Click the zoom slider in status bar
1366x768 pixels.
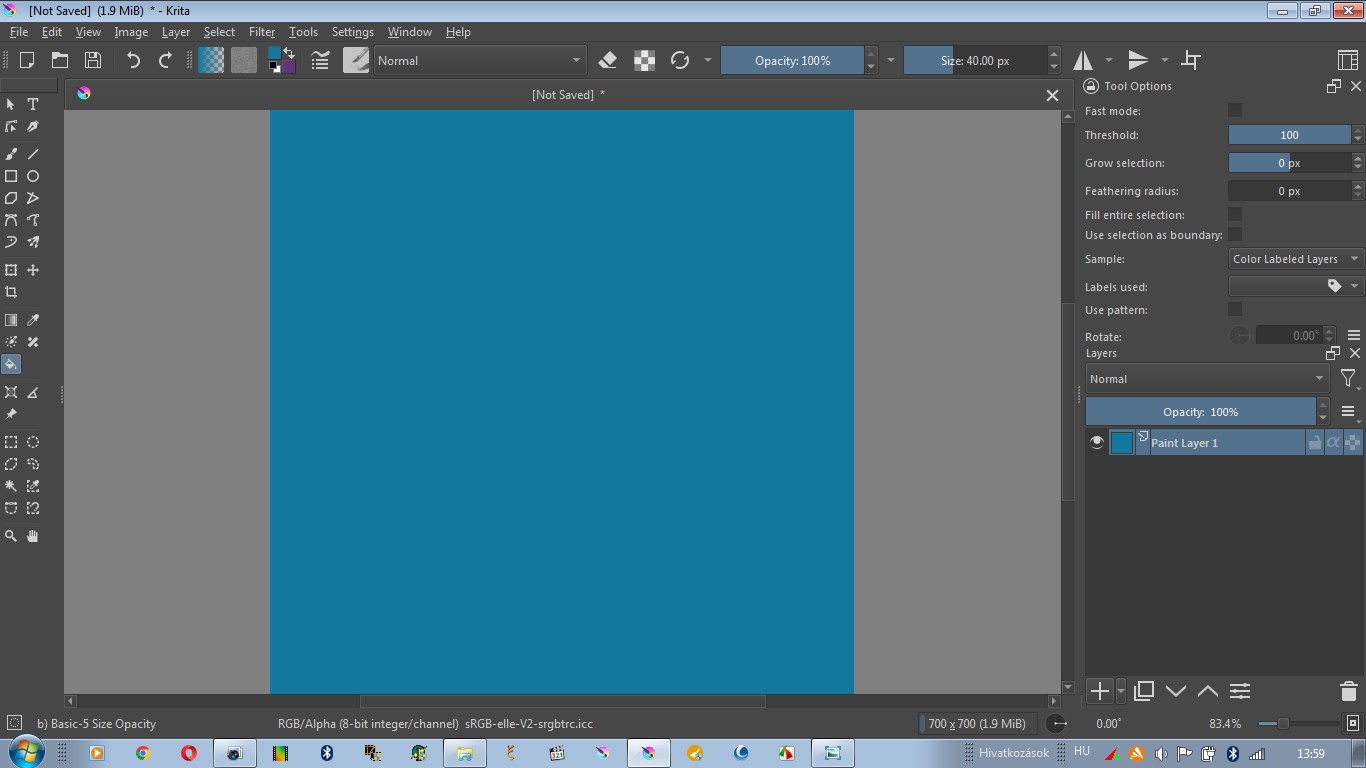[x=1298, y=723]
